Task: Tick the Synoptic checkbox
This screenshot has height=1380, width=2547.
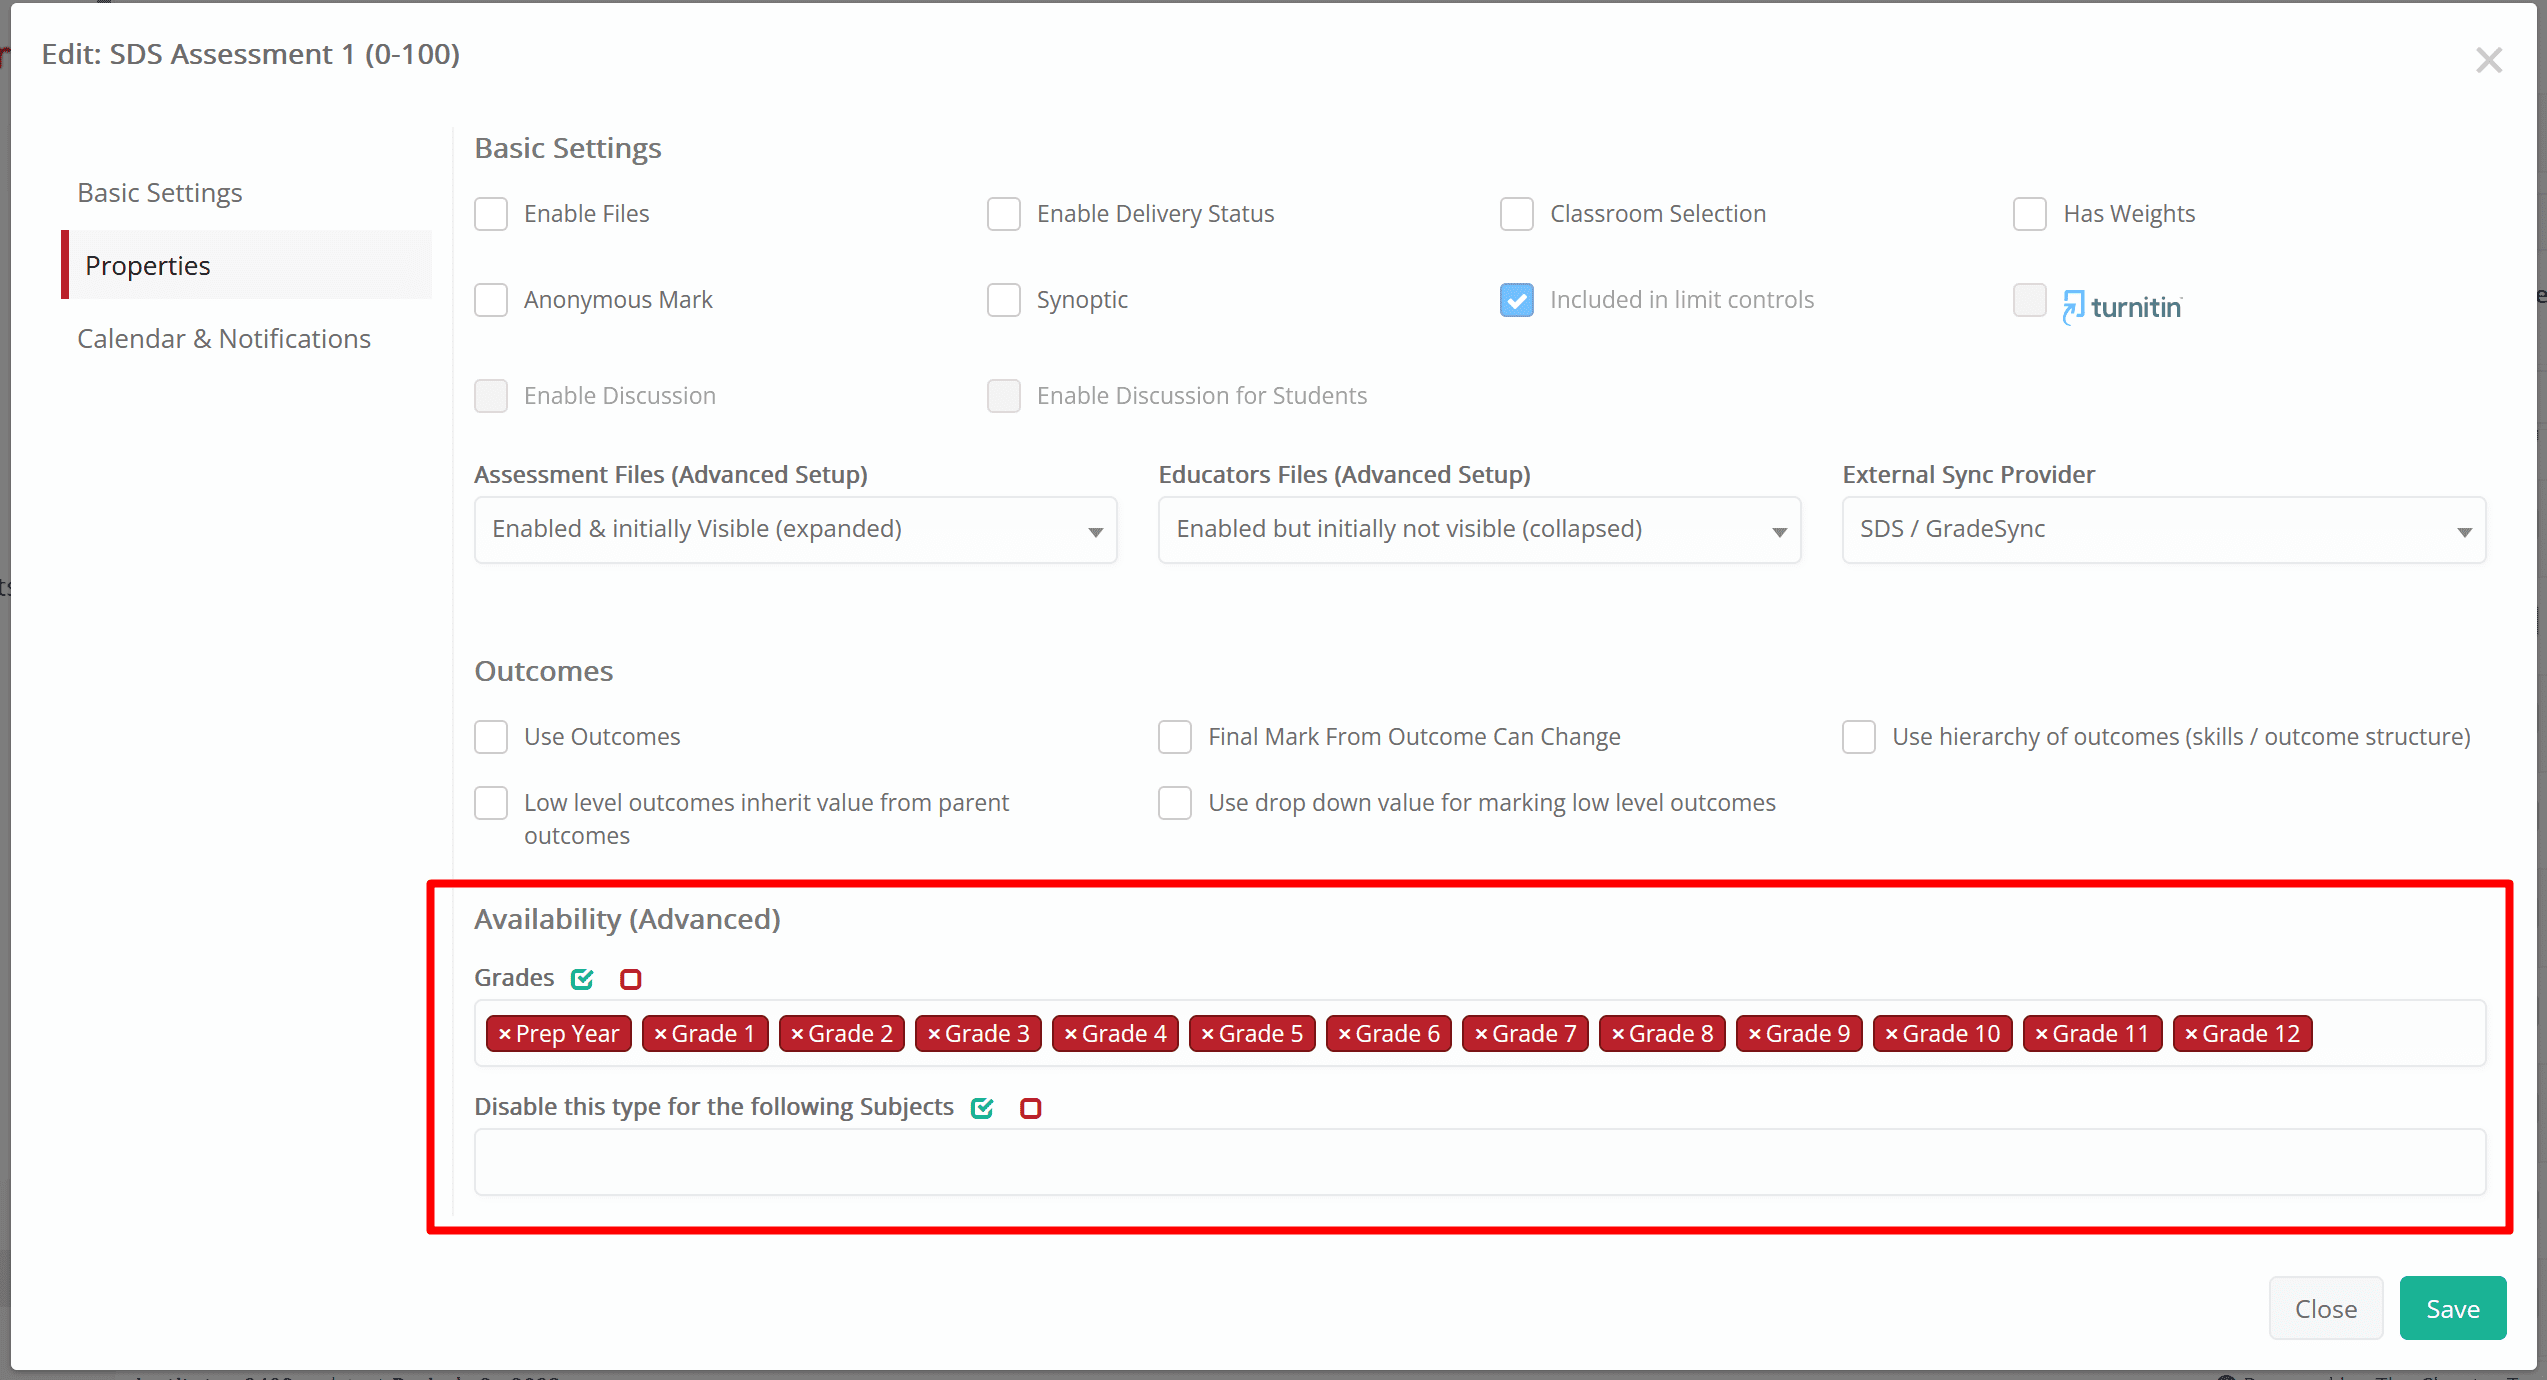Action: pyautogui.click(x=1004, y=300)
